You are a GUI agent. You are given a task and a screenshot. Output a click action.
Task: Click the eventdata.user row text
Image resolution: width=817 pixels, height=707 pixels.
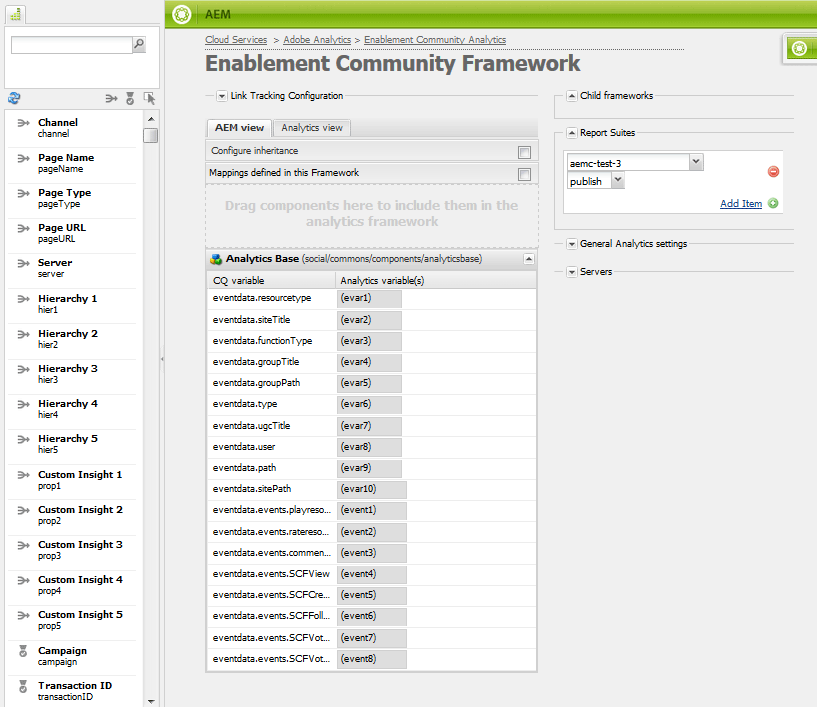pos(243,446)
